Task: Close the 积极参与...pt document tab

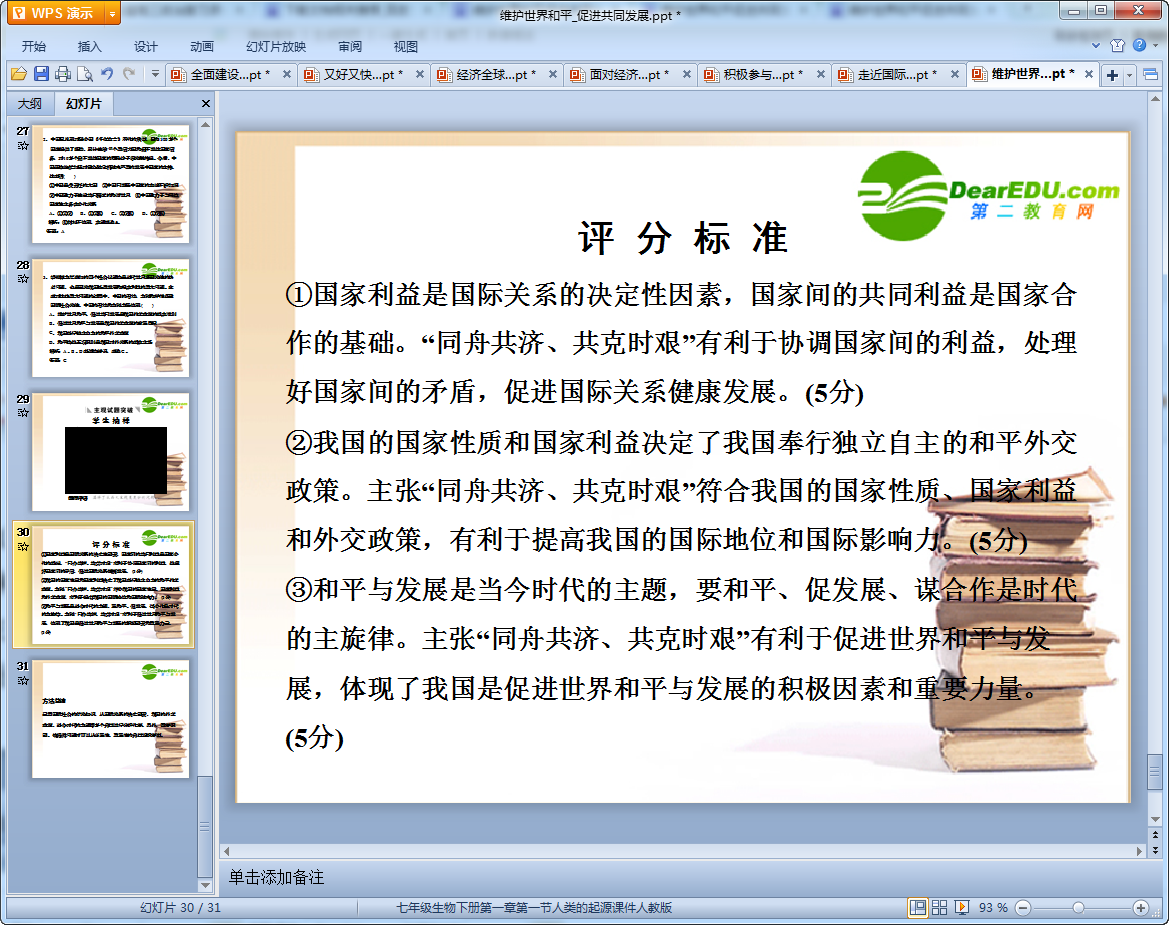Action: [x=820, y=75]
